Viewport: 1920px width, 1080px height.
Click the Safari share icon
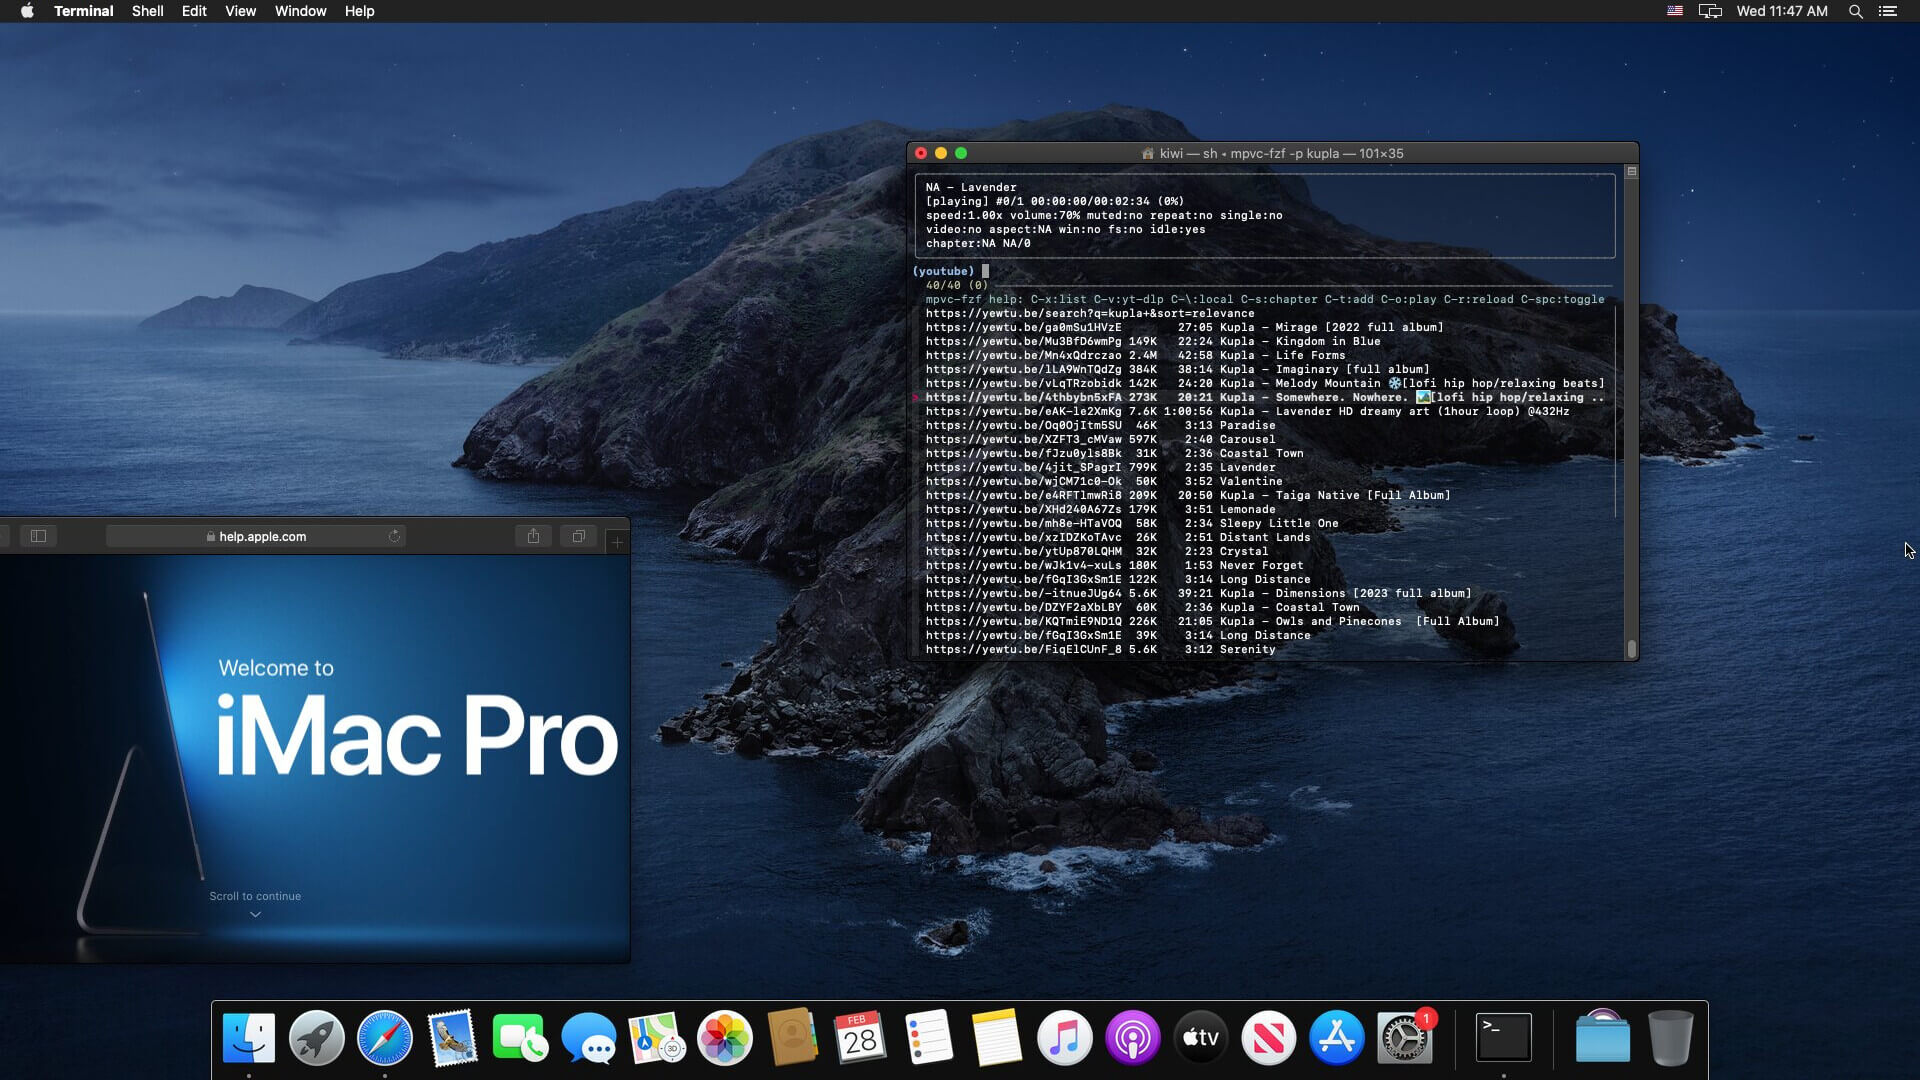(x=533, y=536)
